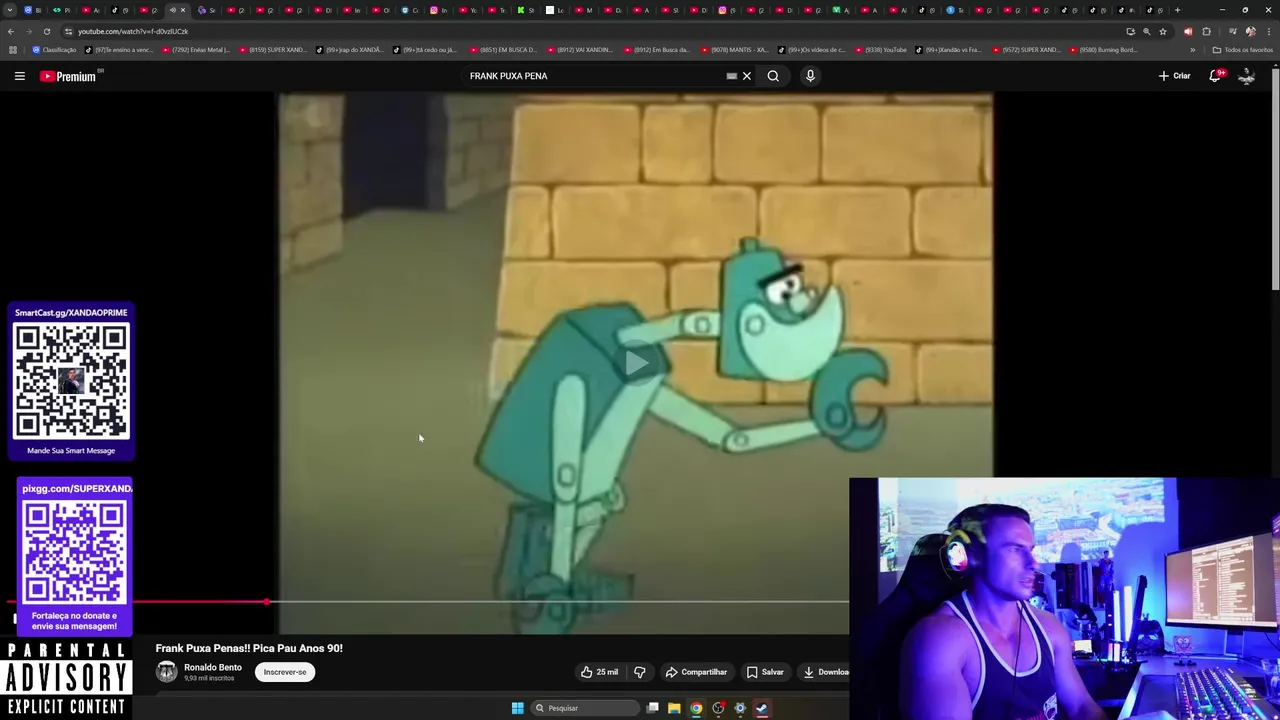Open Chrome from the taskbar
This screenshot has width=1280, height=720.
pyautogui.click(x=696, y=708)
